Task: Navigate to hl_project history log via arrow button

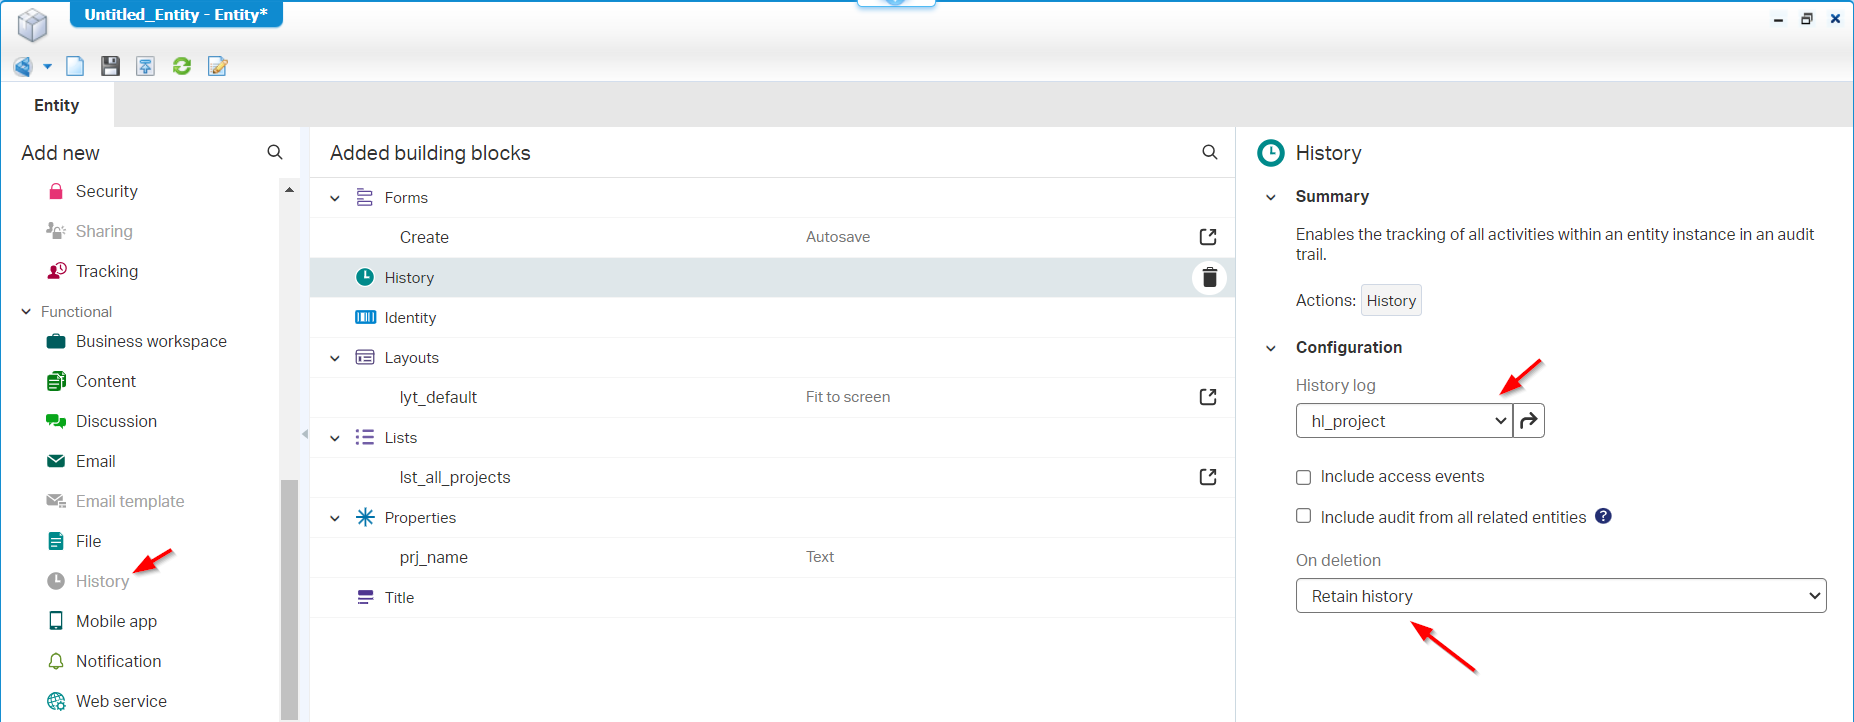Action: click(1529, 421)
